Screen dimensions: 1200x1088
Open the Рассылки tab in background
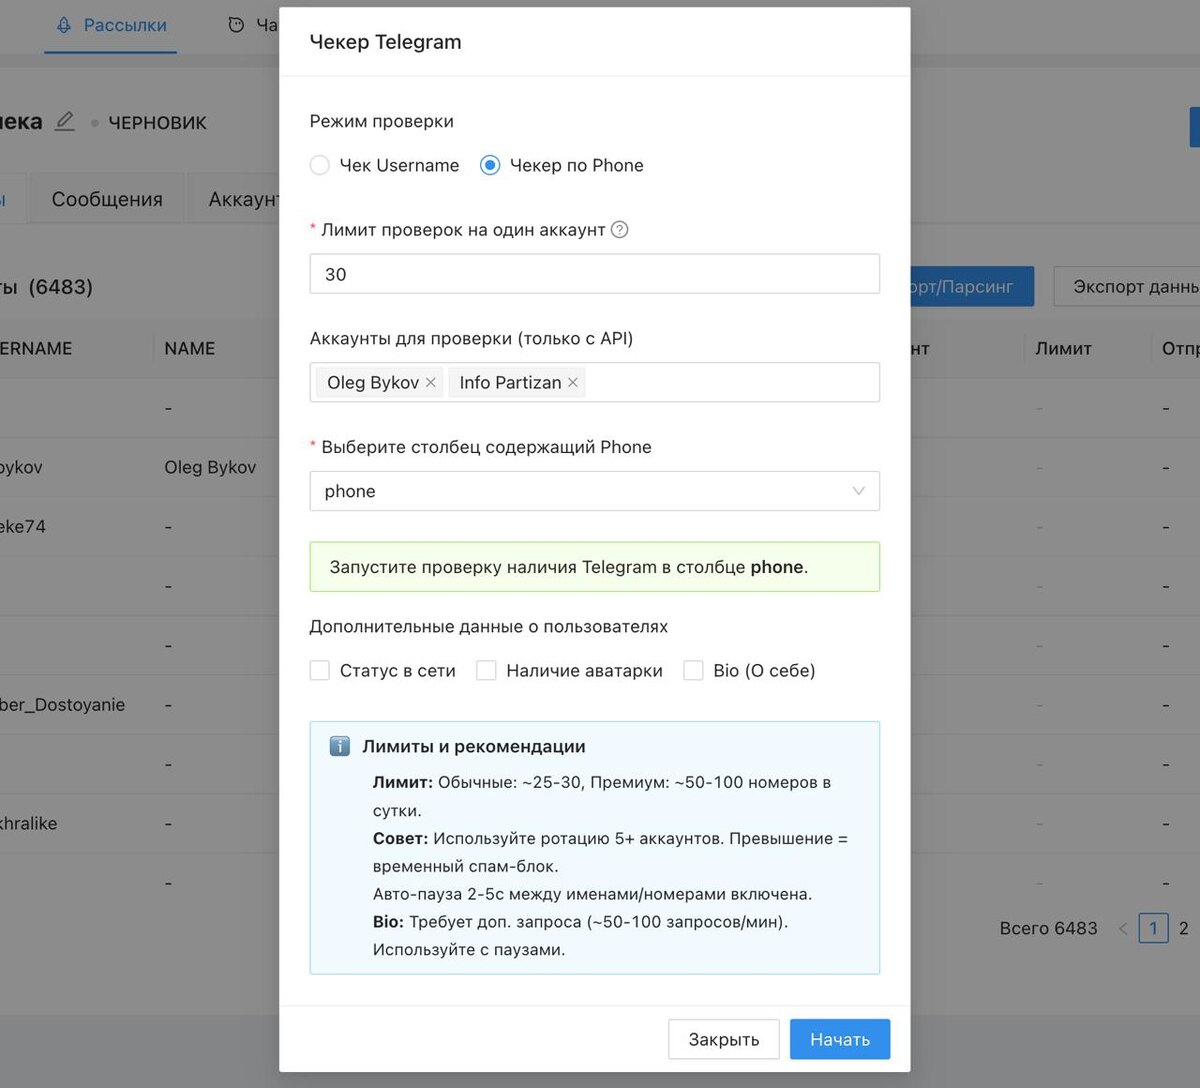click(111, 26)
